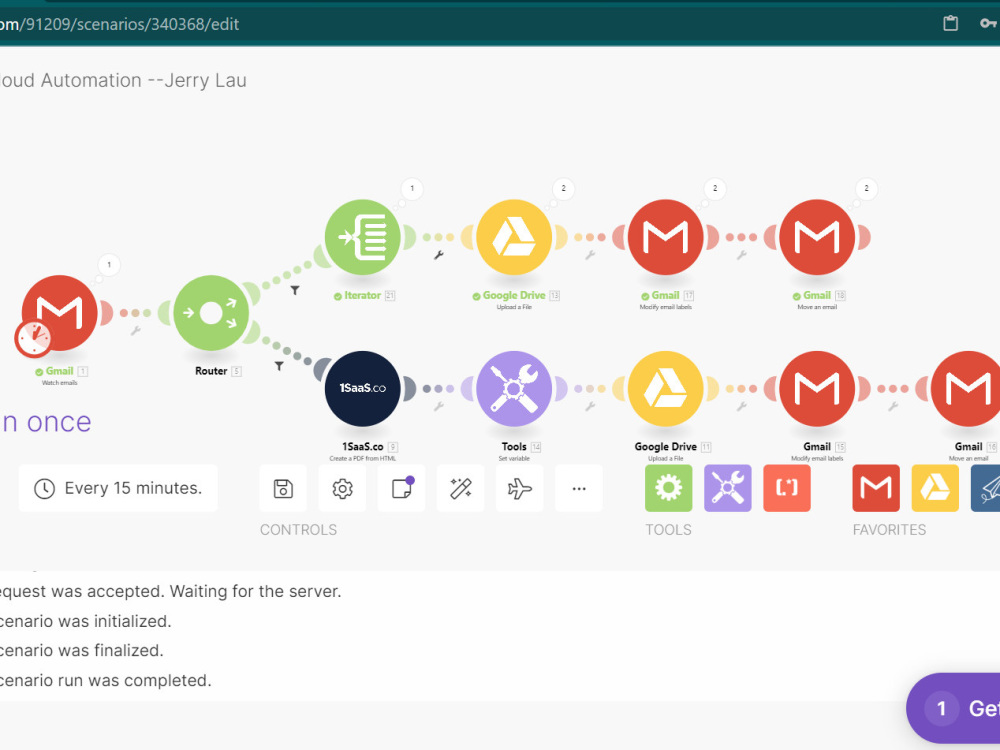Image resolution: width=1000 pixels, height=750 pixels.
Task: Open the Flow control green gear tool
Action: click(x=668, y=489)
